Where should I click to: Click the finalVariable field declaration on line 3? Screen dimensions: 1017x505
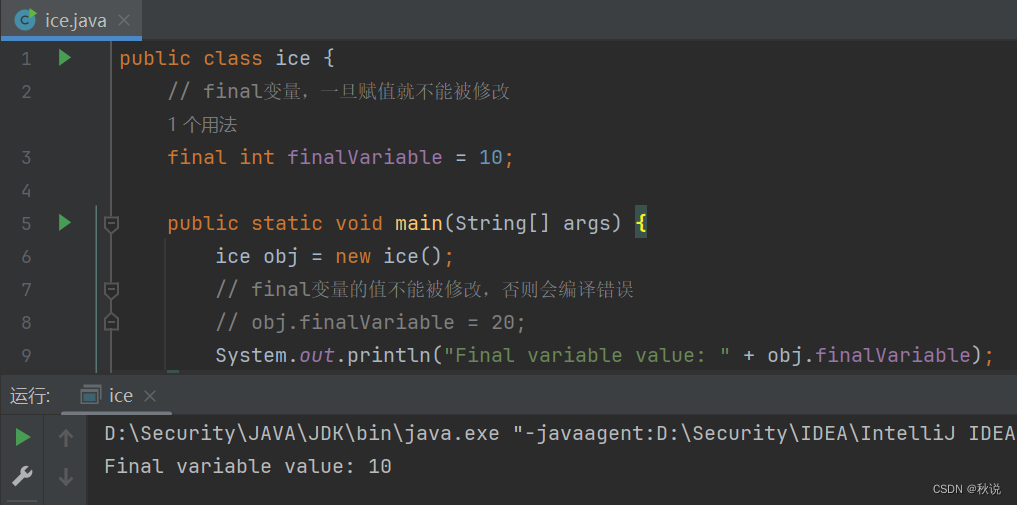pos(365,157)
